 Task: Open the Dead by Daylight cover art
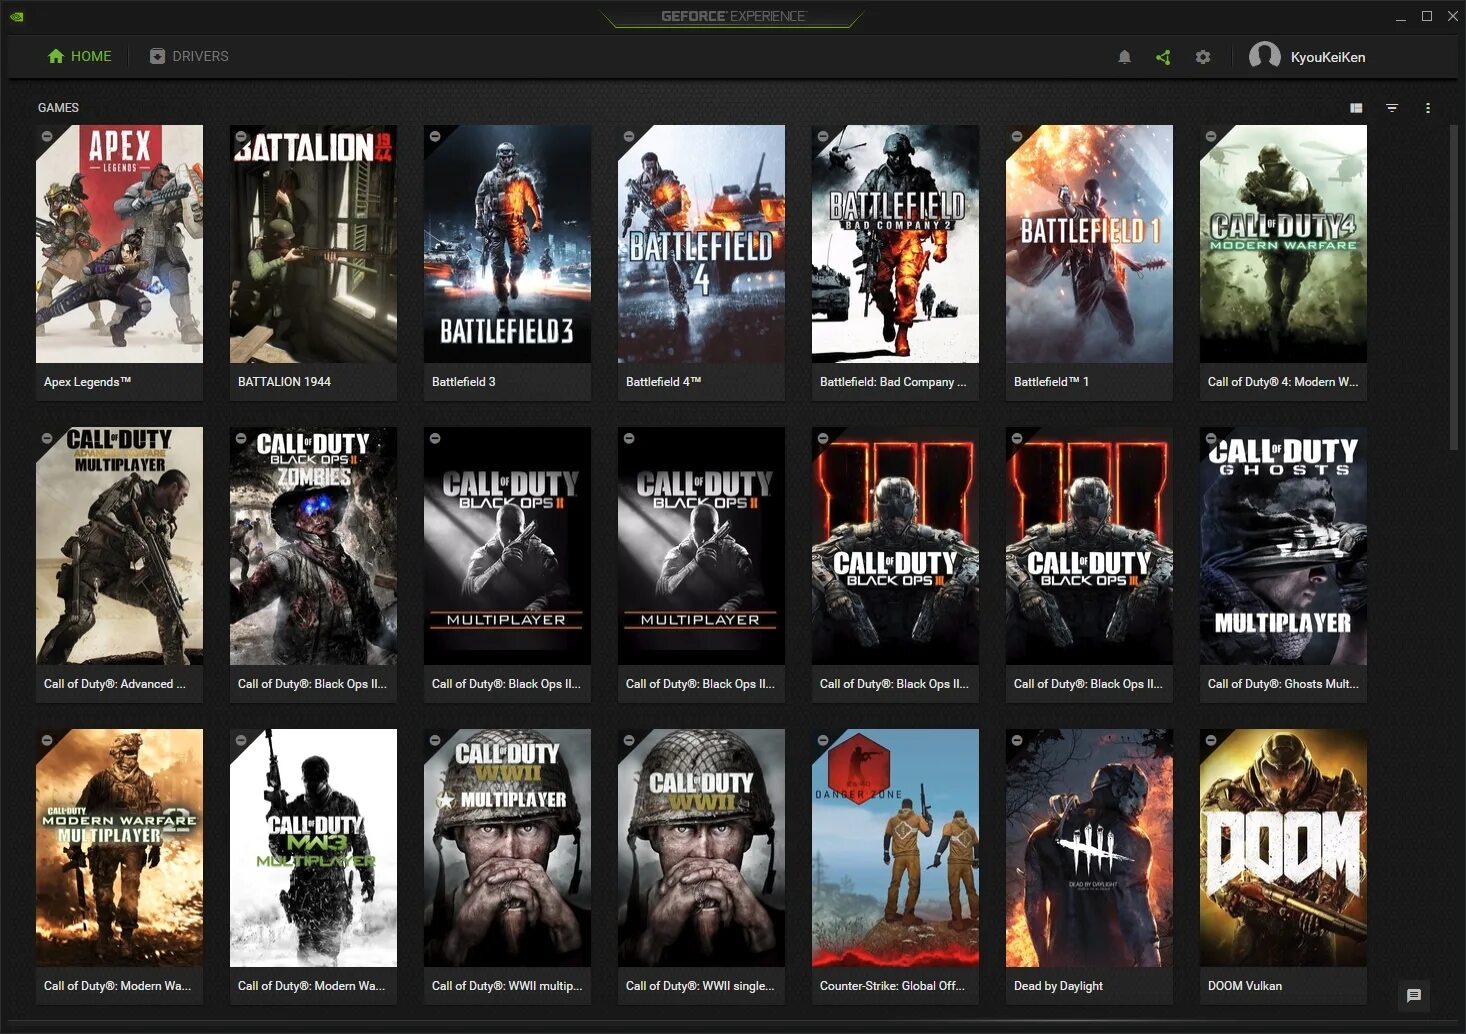[x=1089, y=848]
